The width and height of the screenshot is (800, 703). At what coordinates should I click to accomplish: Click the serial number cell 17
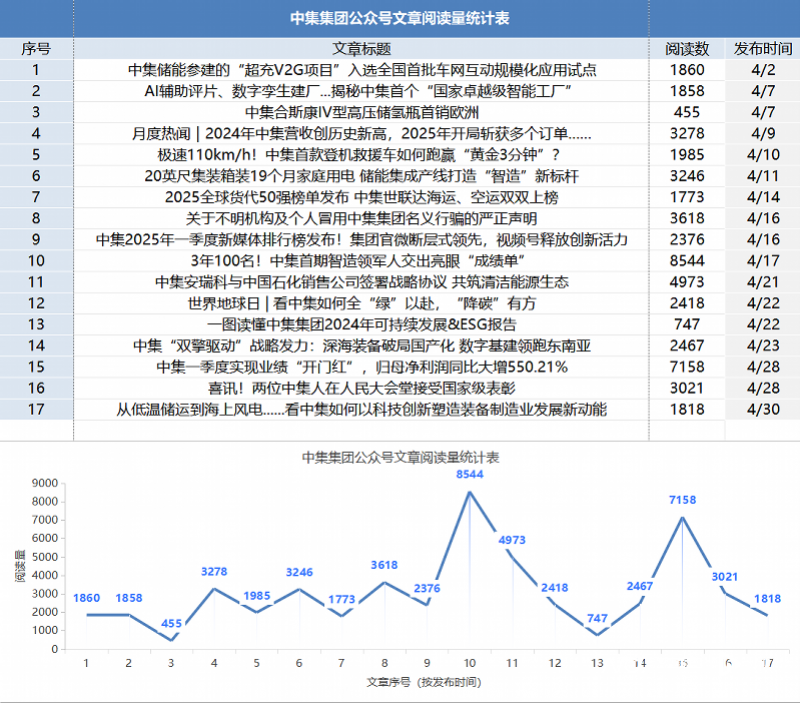[x=36, y=410]
